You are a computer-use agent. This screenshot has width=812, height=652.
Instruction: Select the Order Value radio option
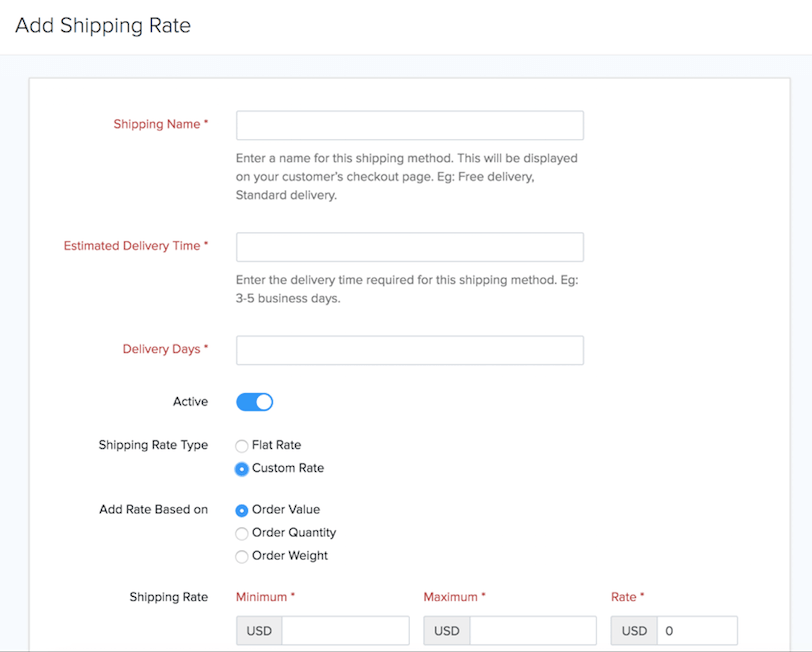[241, 510]
